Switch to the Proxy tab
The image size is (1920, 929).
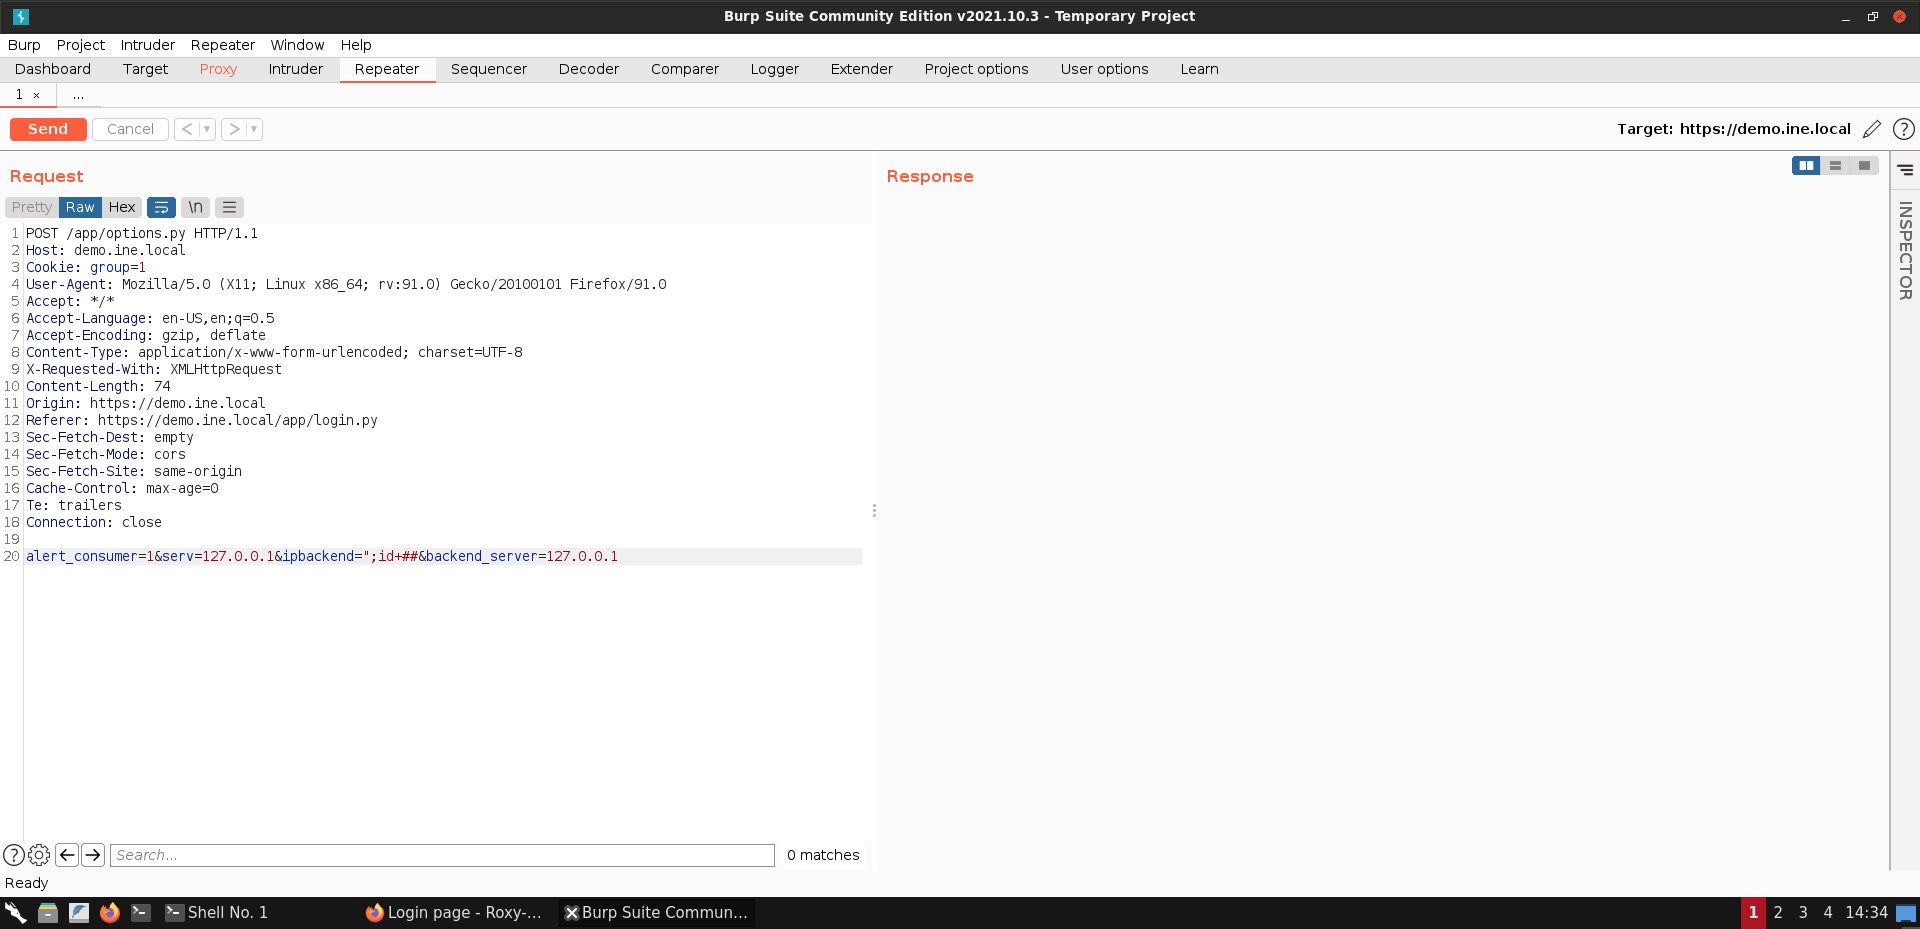[x=218, y=69]
